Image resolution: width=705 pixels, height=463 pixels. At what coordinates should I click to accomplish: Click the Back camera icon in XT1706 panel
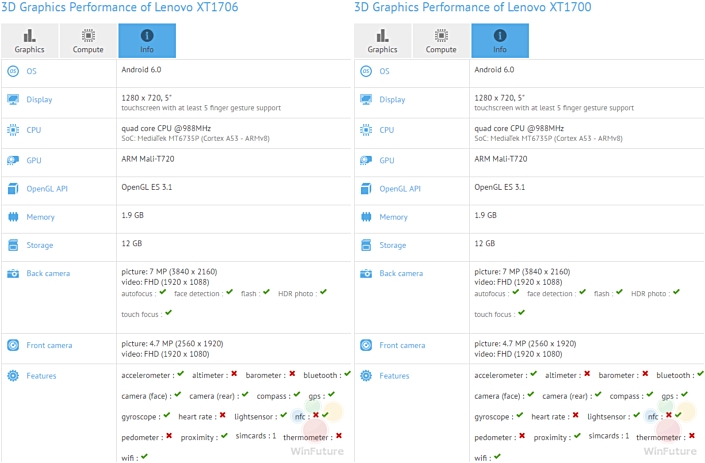pos(13,273)
